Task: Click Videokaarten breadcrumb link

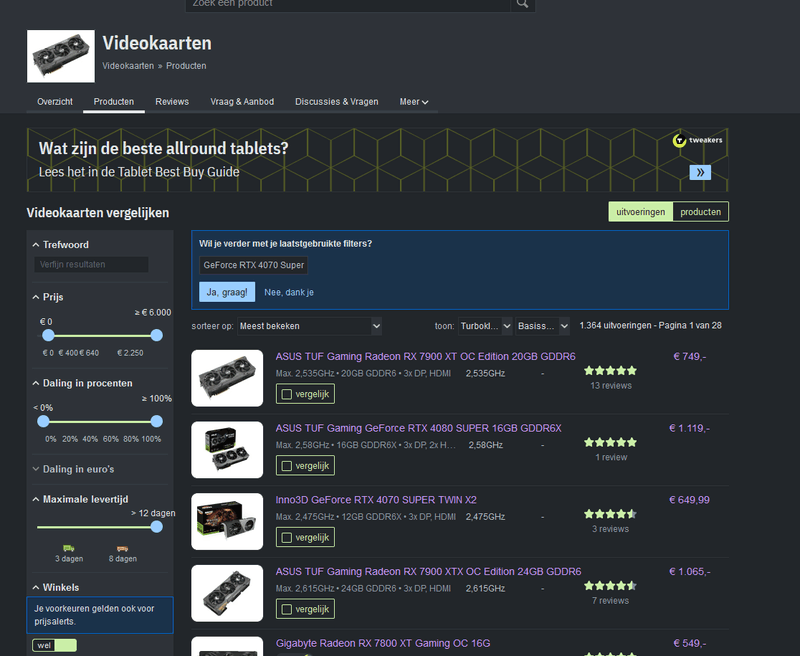Action: [x=128, y=66]
